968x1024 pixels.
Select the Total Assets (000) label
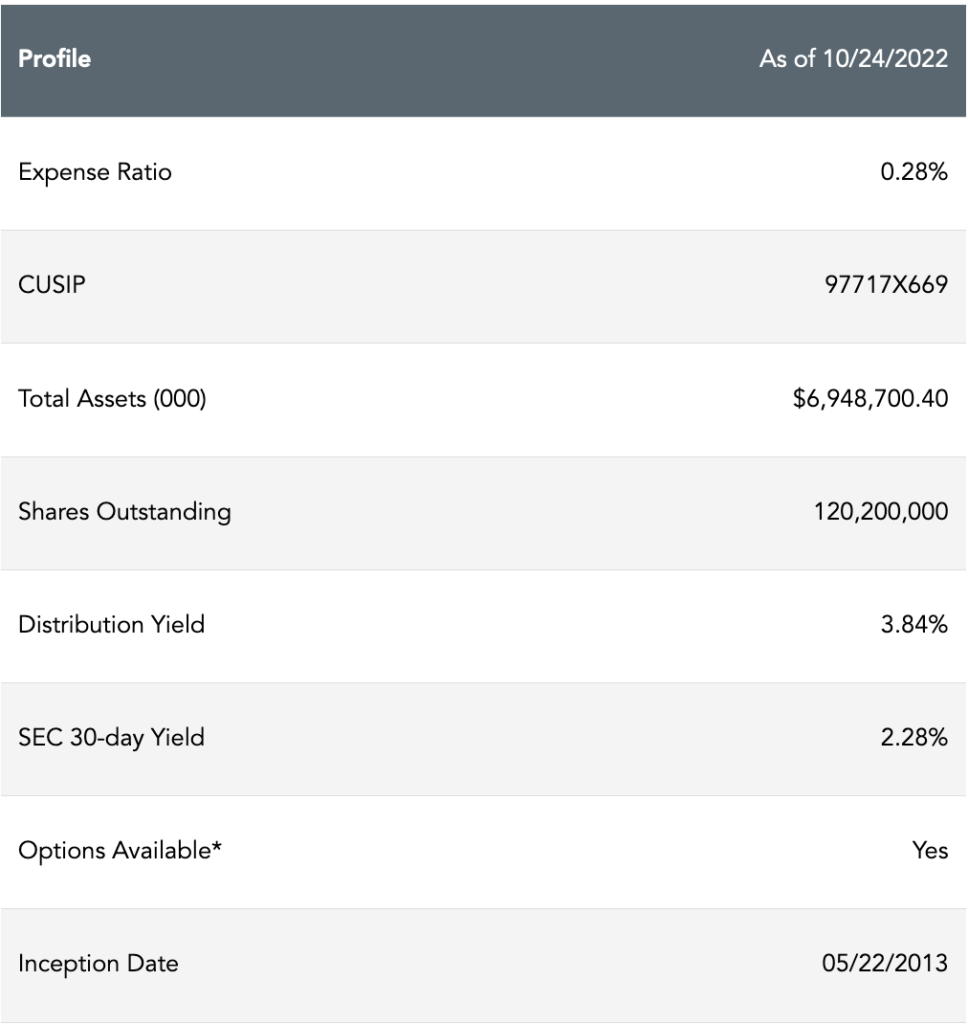[x=112, y=398]
